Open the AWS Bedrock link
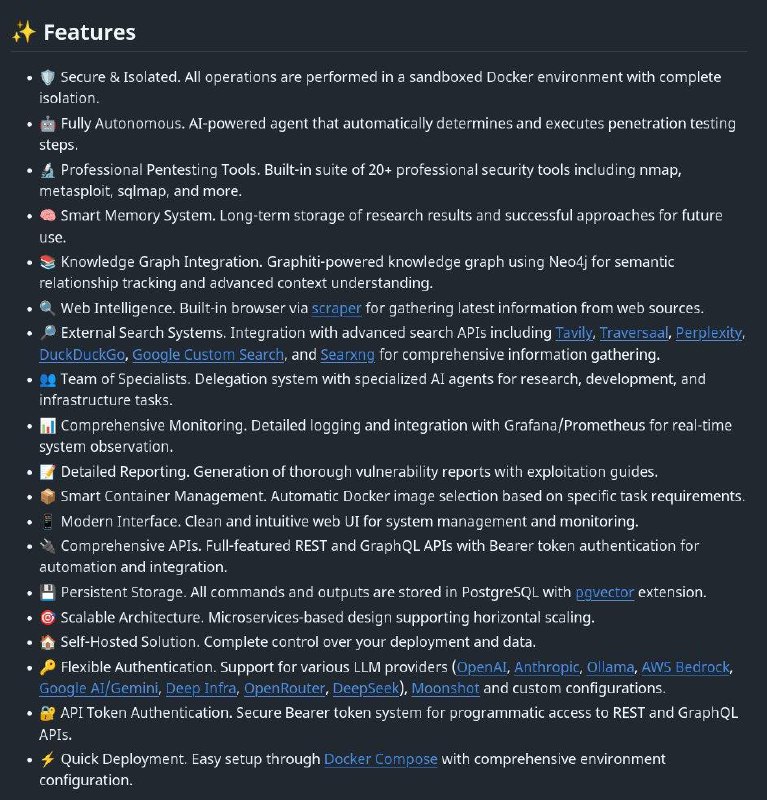The height and width of the screenshot is (800, 767). [x=686, y=666]
